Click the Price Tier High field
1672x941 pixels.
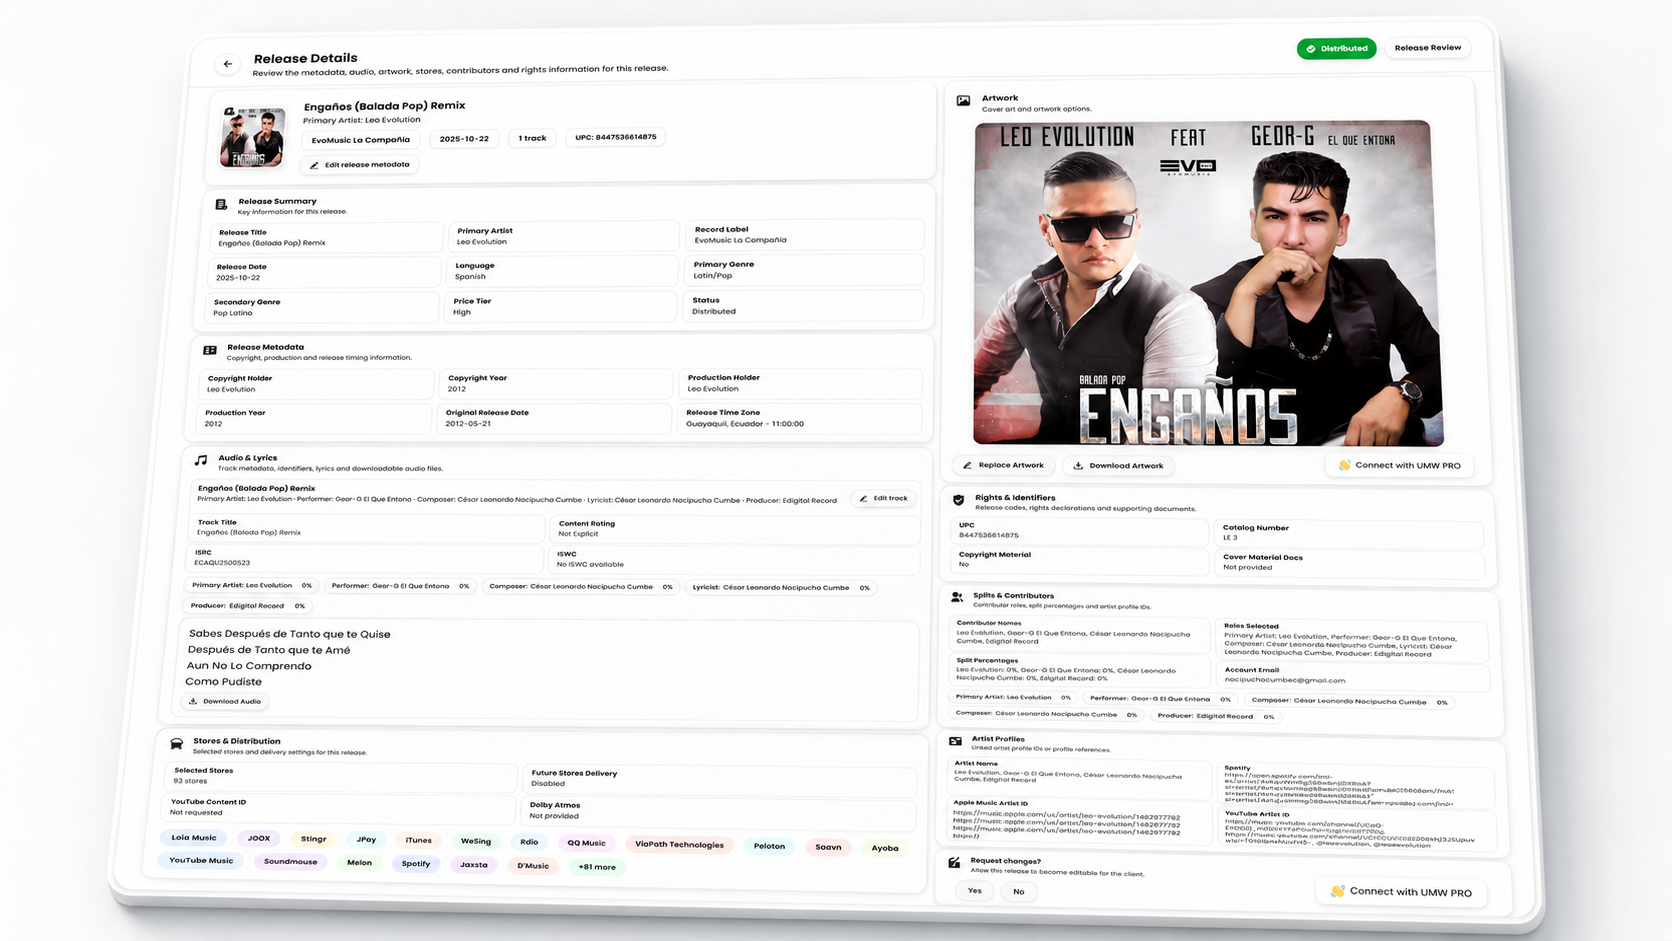click(561, 307)
